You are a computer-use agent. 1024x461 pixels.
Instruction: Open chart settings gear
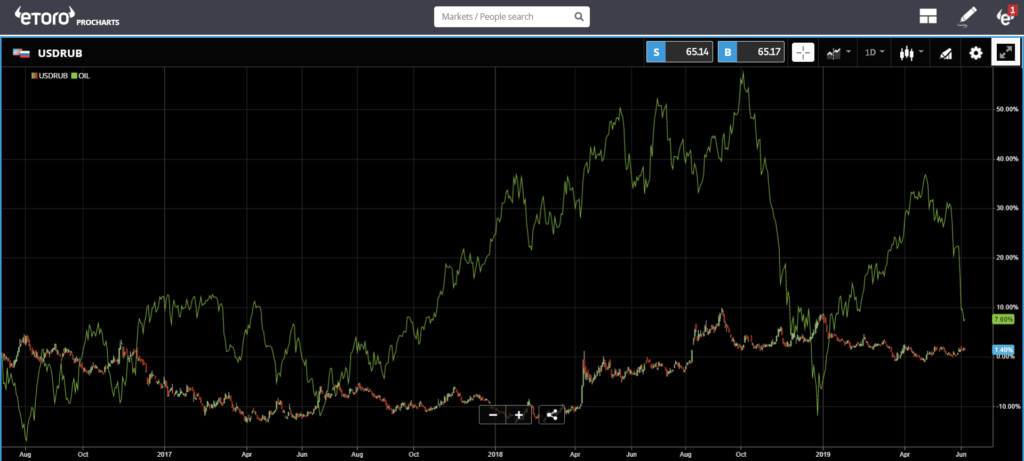point(976,53)
